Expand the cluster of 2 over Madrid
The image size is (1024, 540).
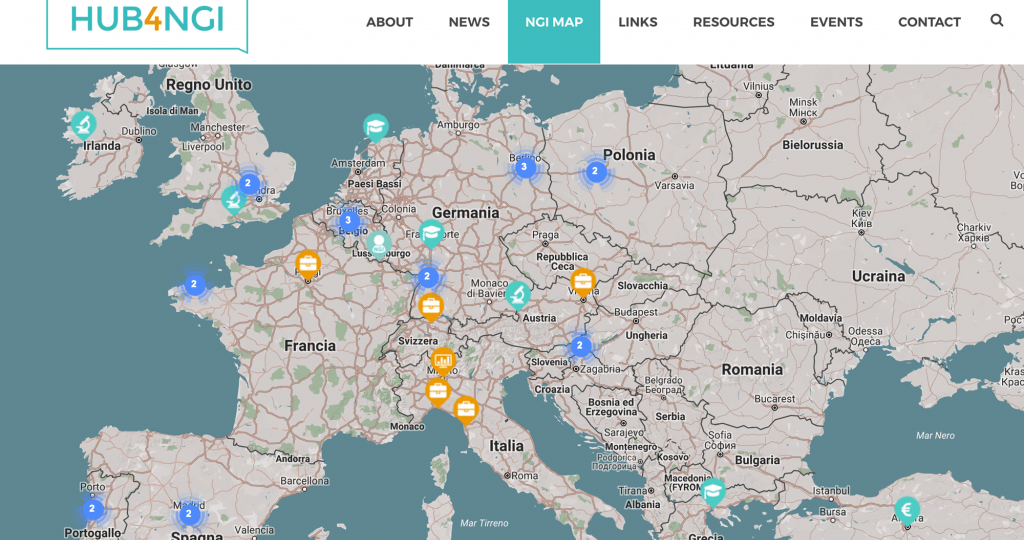click(x=189, y=515)
